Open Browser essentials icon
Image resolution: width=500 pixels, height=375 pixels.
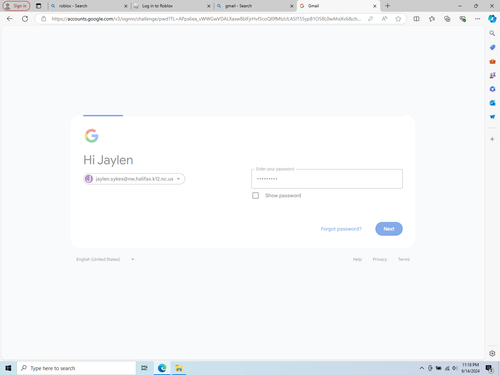pos(462,19)
